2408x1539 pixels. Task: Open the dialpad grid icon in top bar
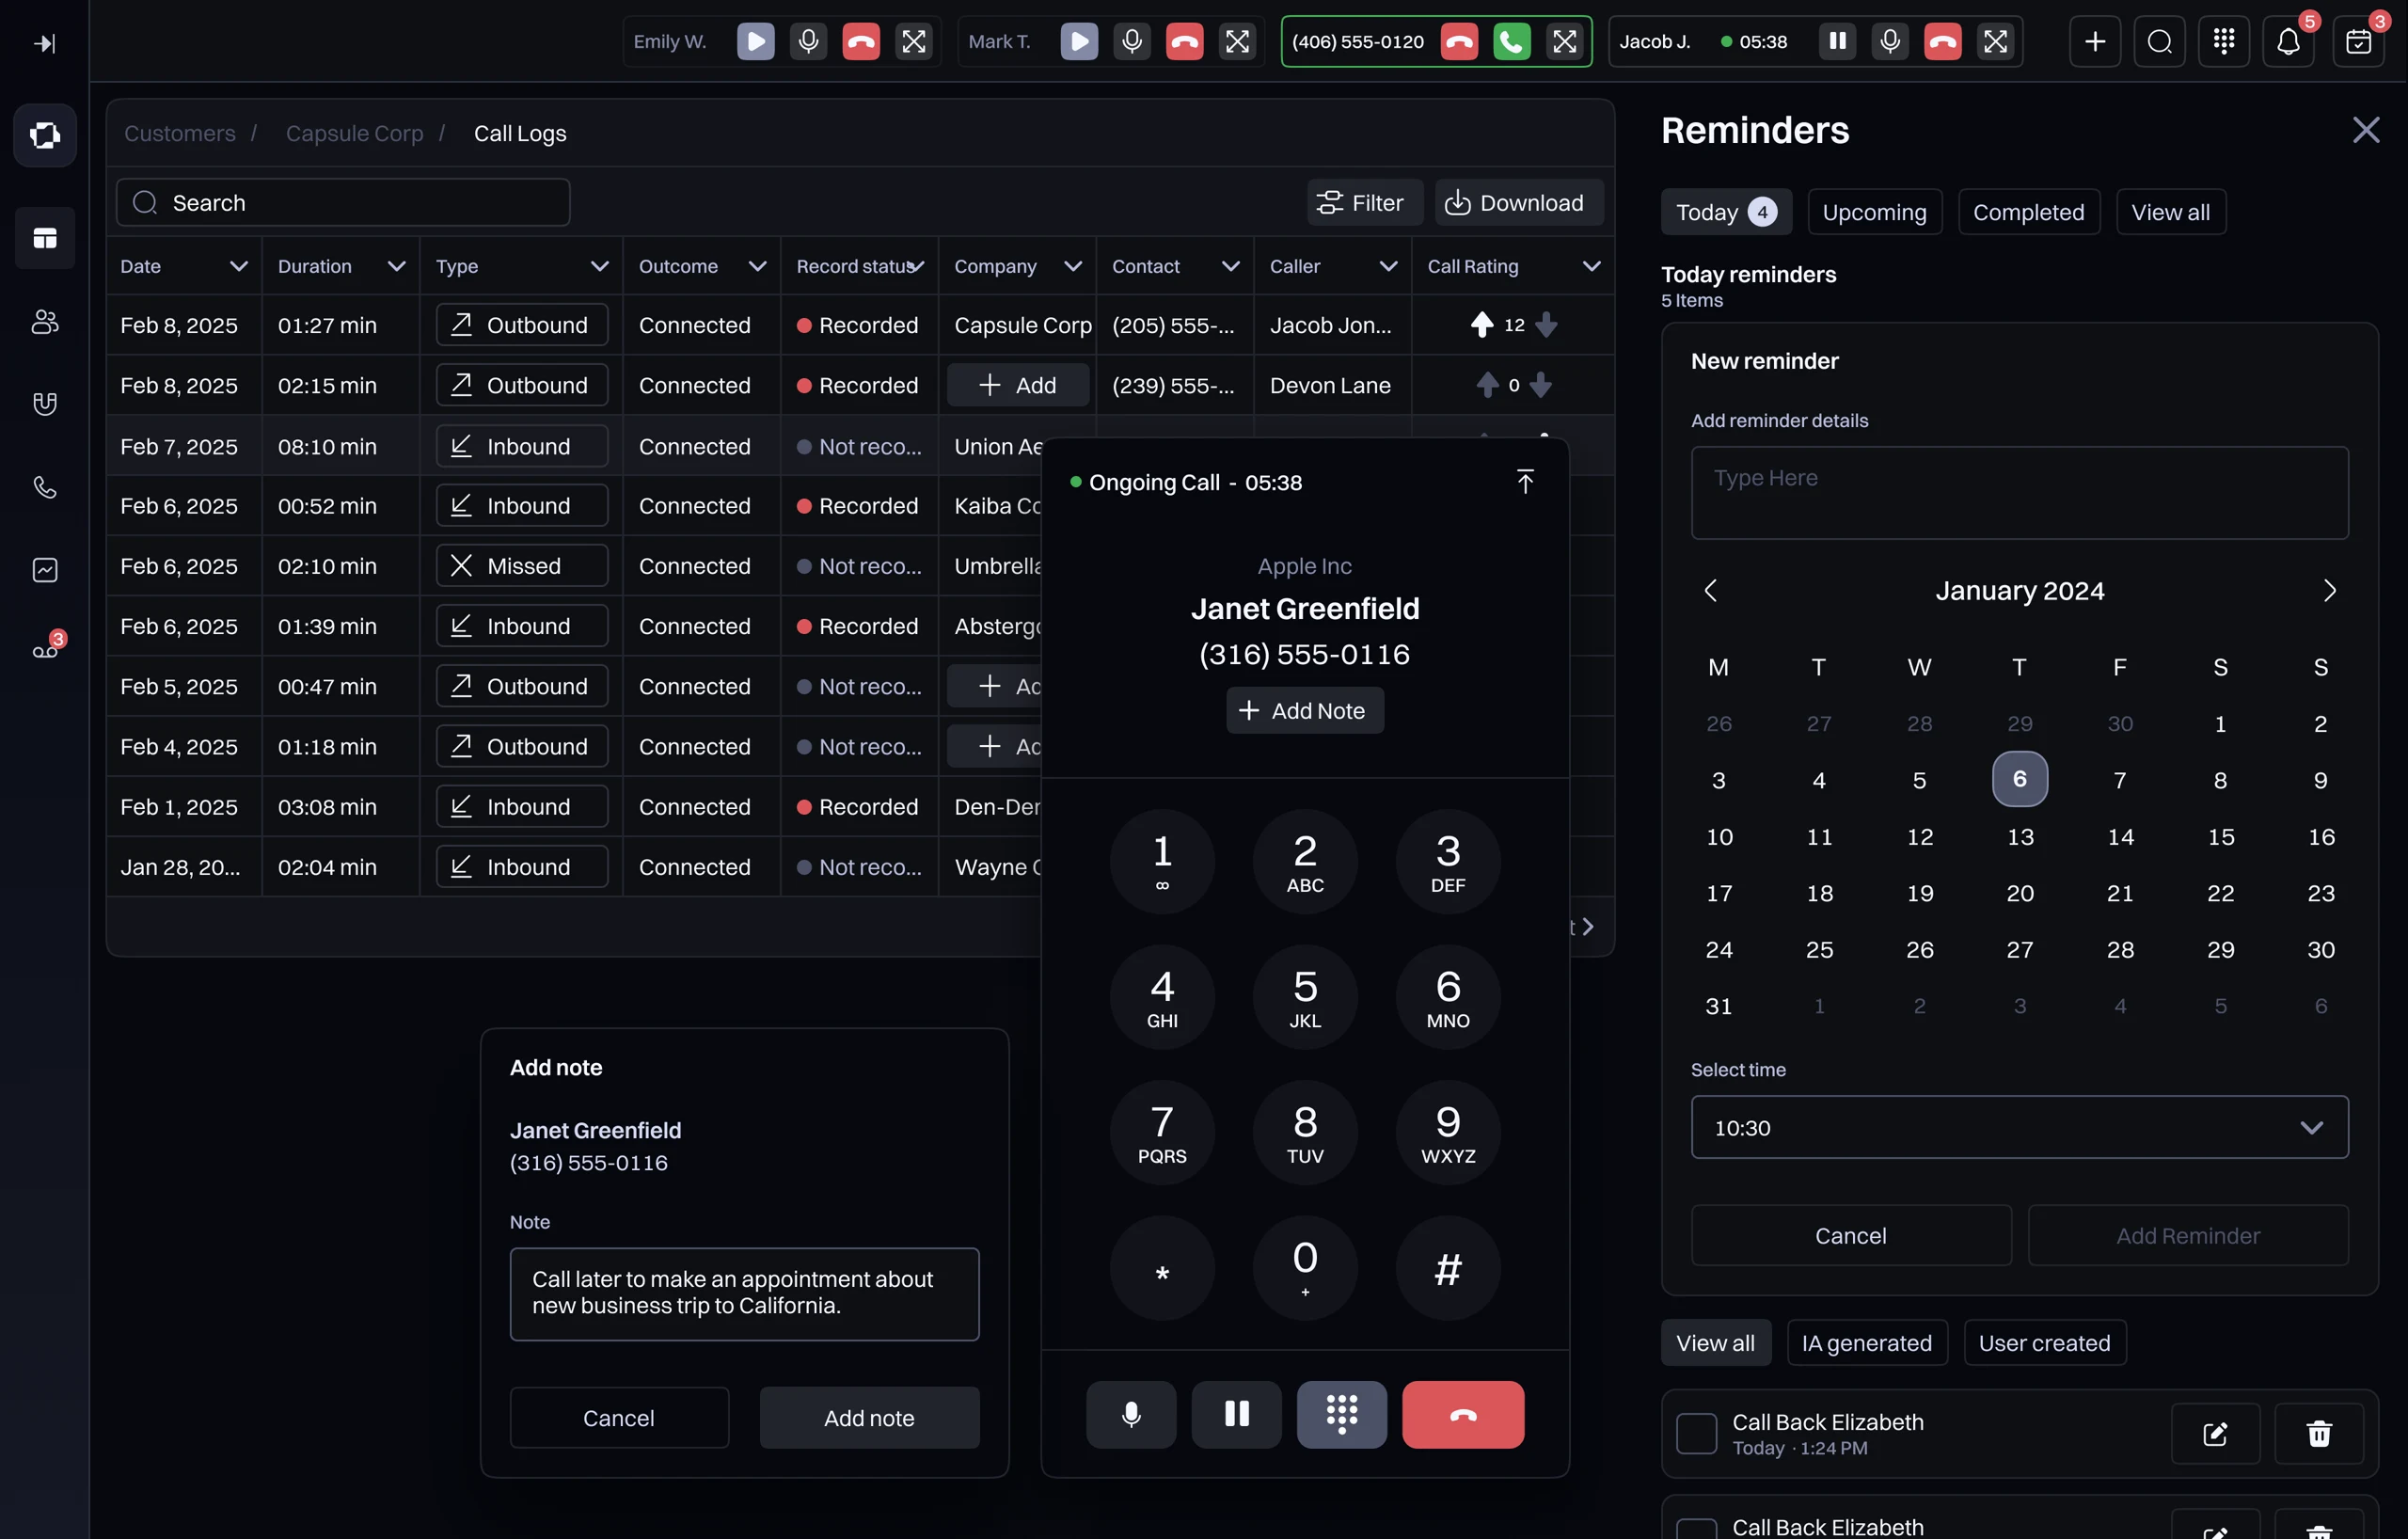click(x=2224, y=41)
